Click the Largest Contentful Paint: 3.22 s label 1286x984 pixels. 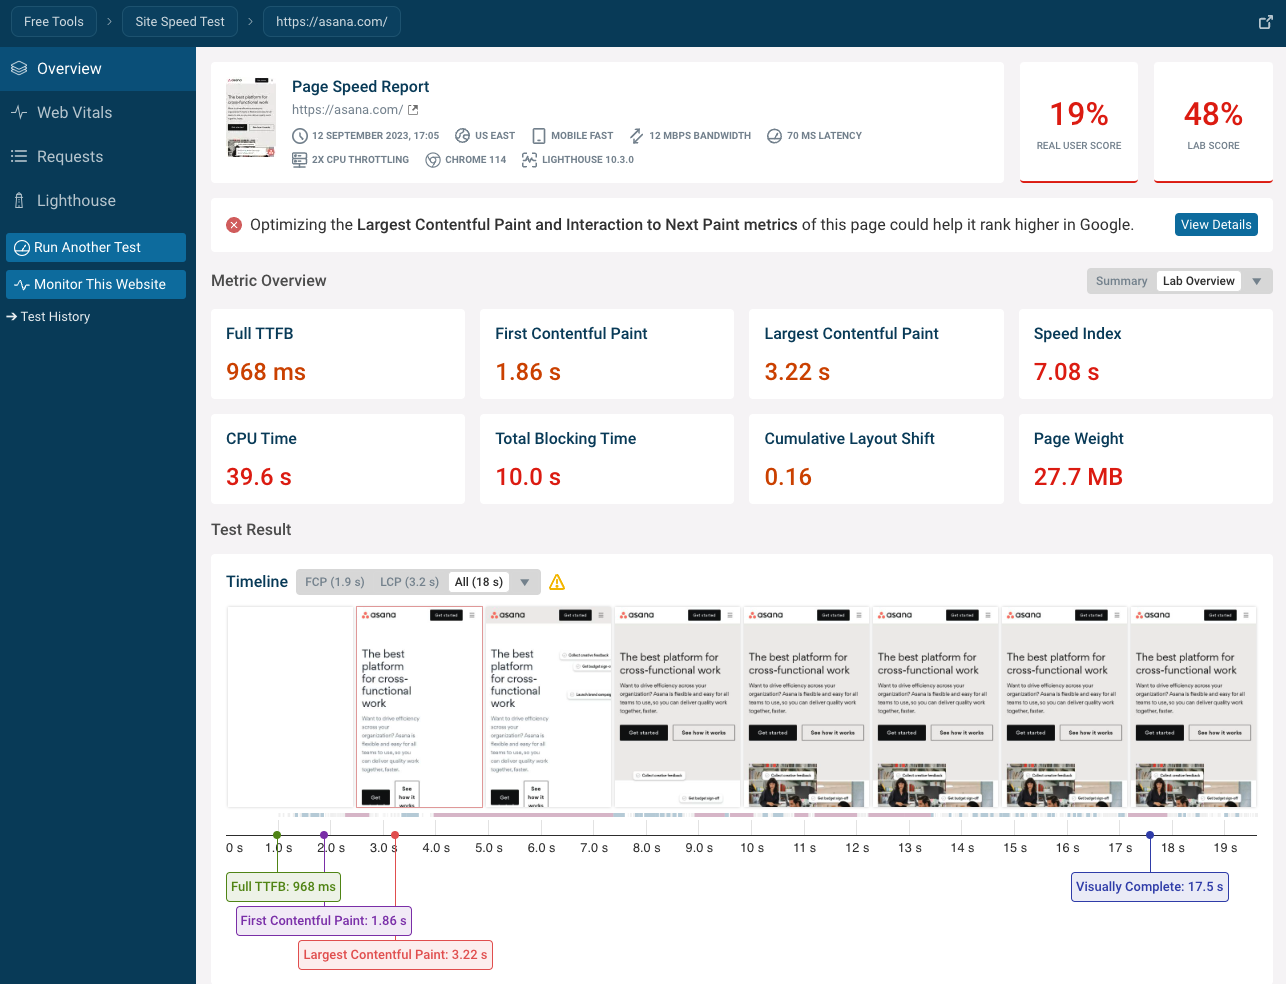click(x=396, y=955)
